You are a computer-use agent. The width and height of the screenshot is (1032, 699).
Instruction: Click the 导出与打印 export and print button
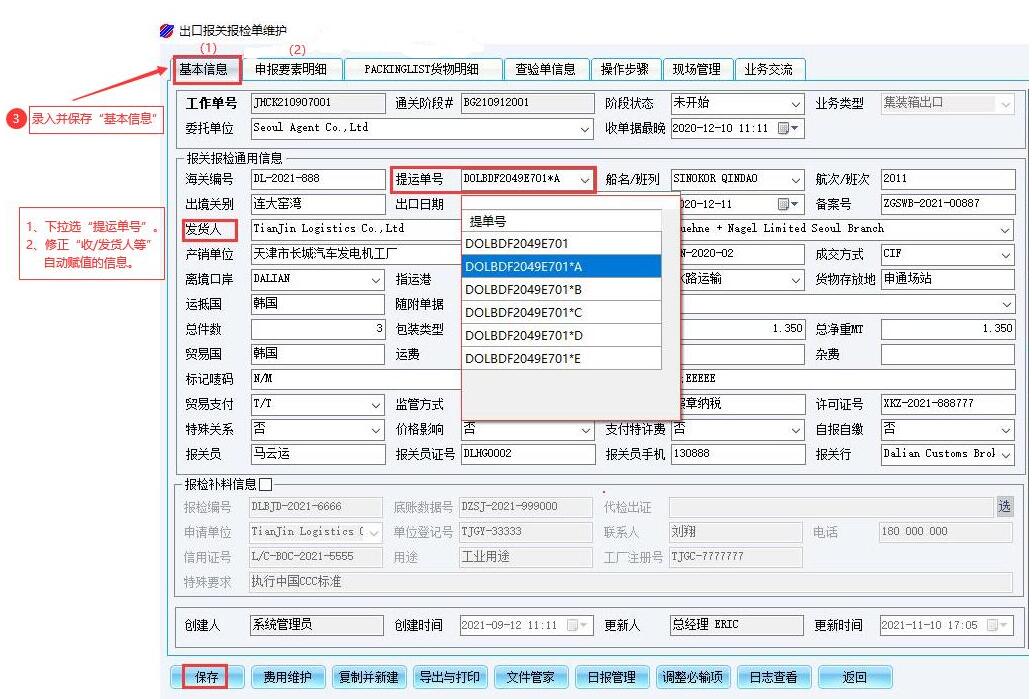click(x=449, y=677)
